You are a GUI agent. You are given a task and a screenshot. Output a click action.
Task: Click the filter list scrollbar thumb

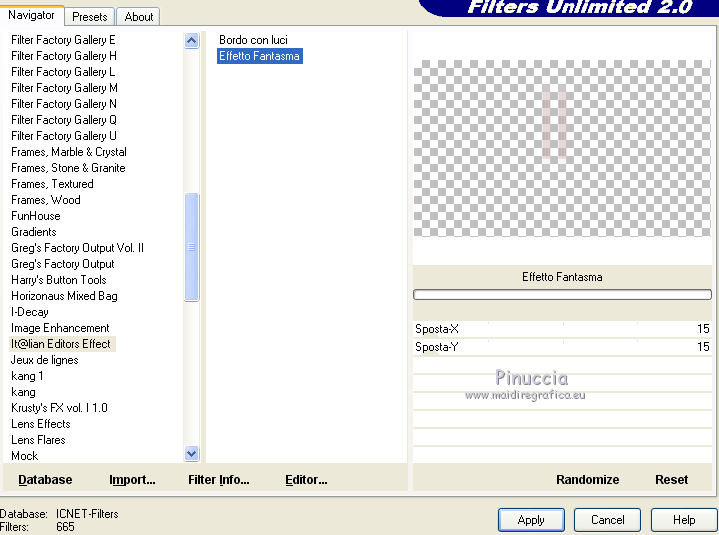point(191,247)
